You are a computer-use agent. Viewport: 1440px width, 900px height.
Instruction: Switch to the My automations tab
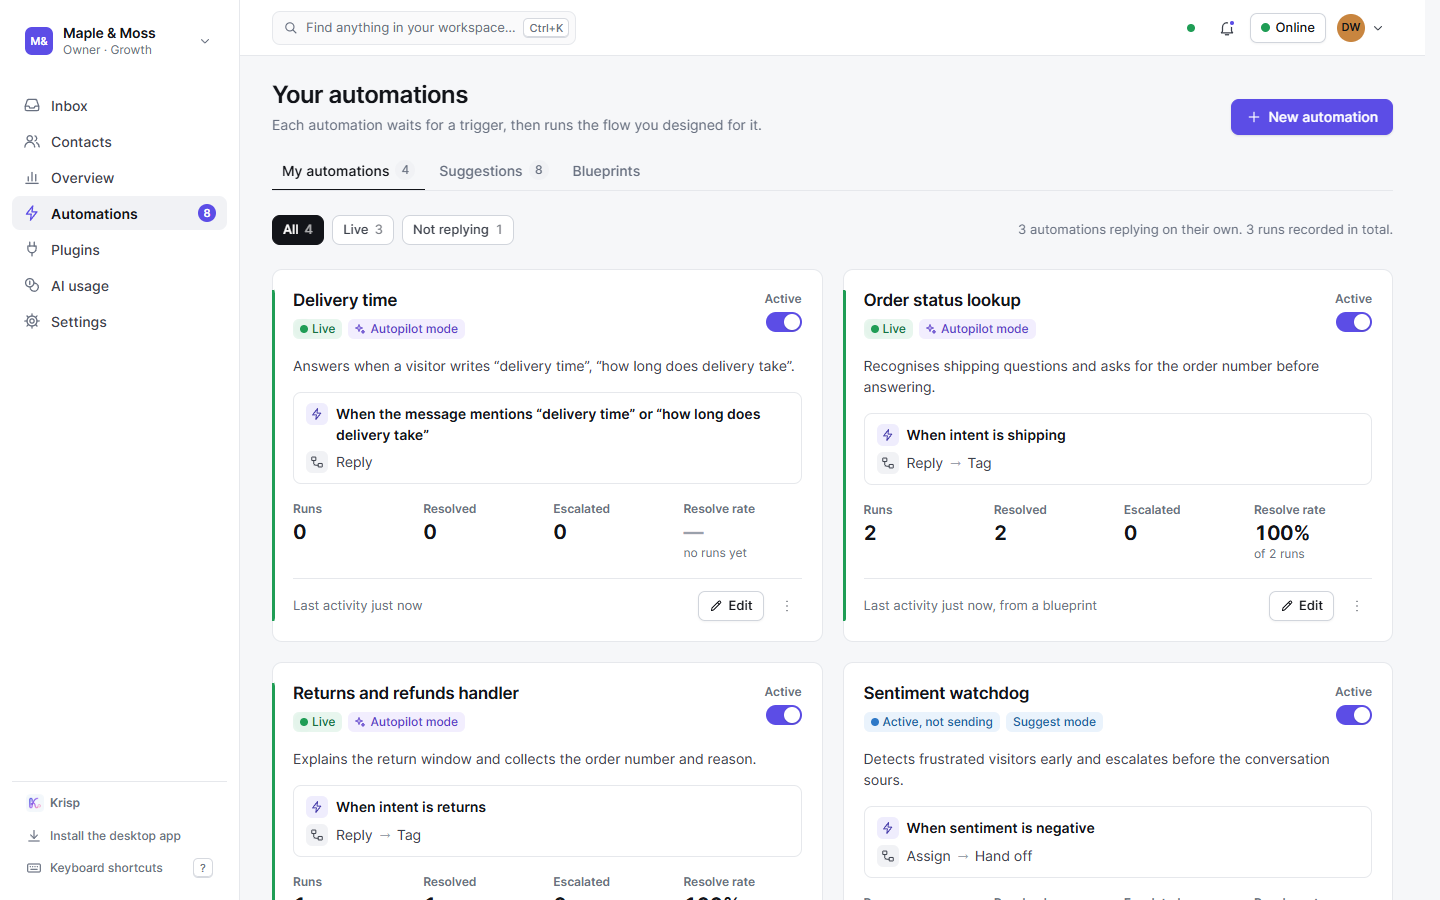tap(348, 171)
